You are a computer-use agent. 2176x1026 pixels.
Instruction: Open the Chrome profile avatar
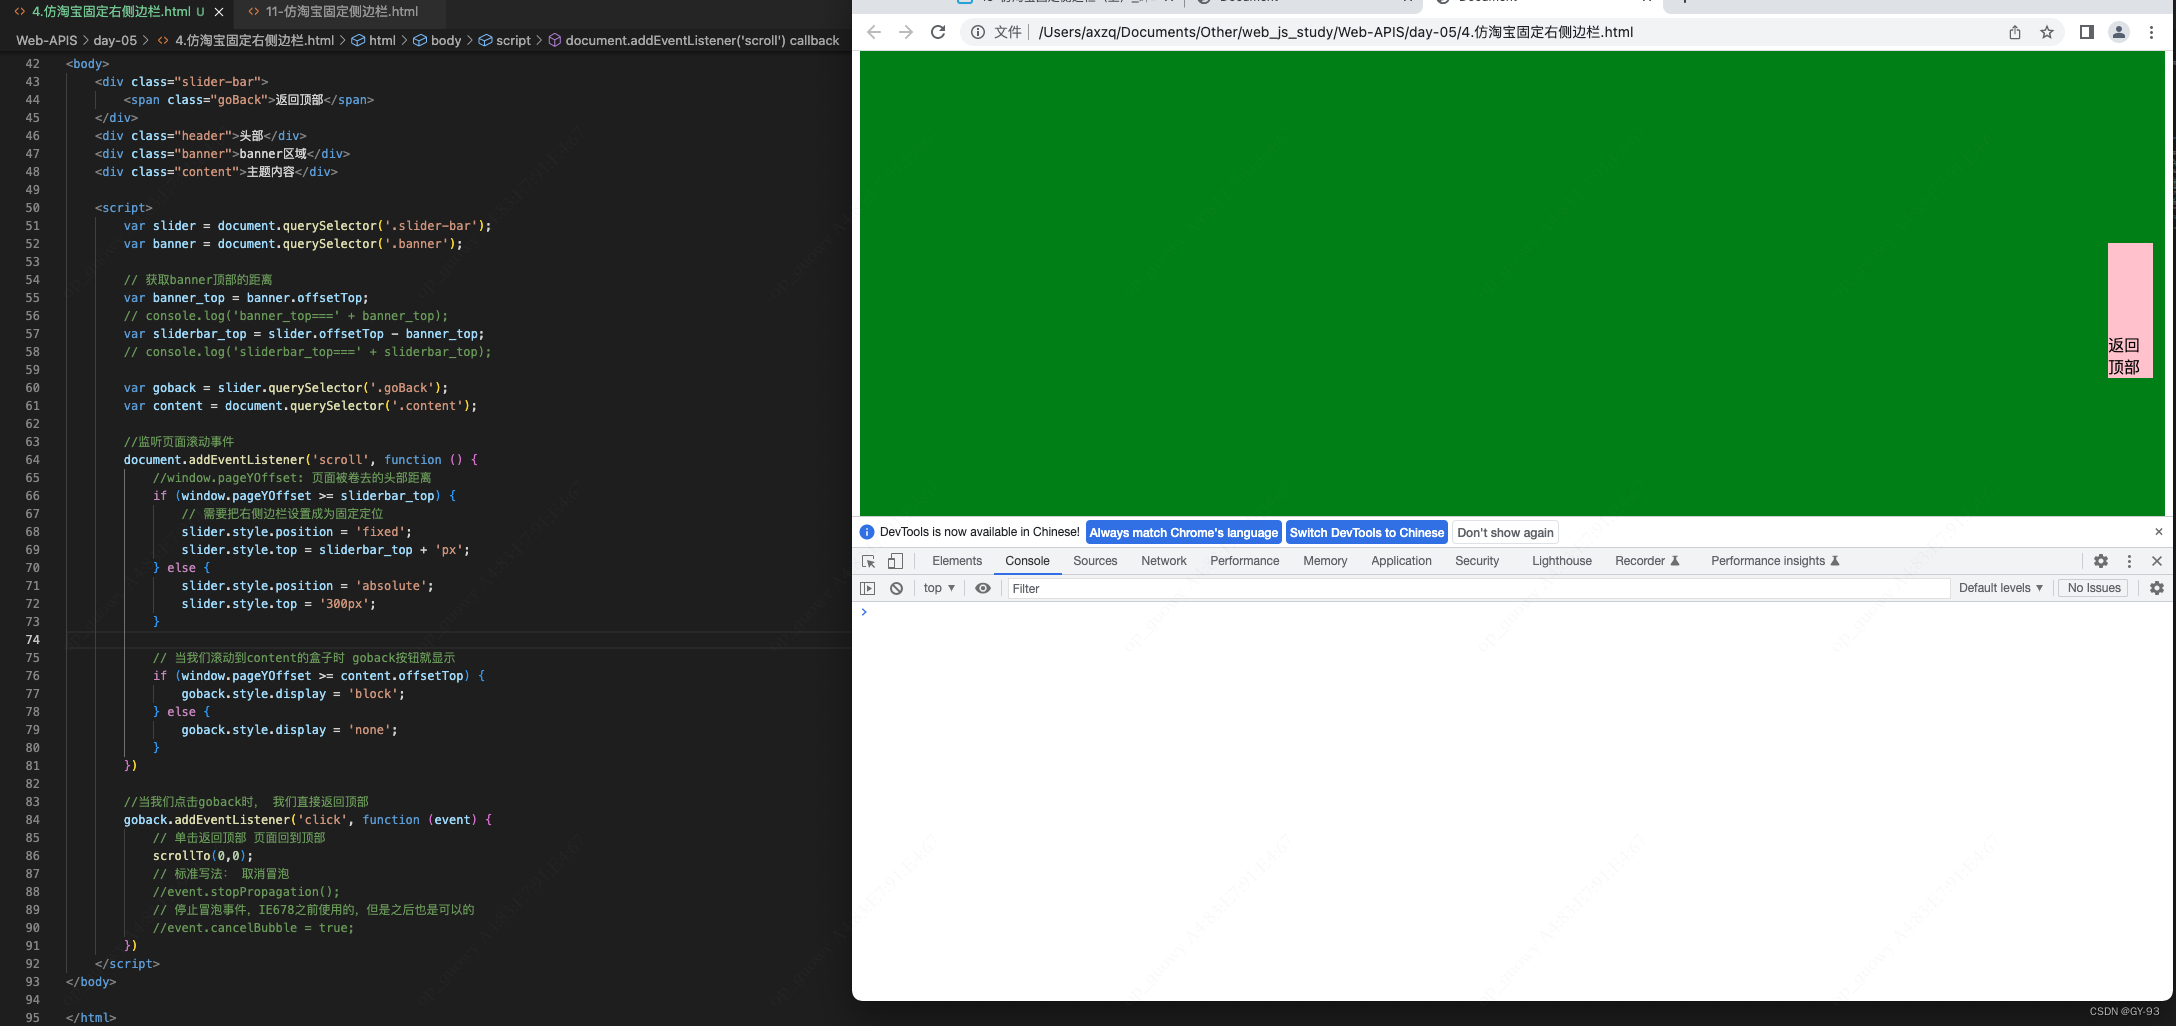2119,32
